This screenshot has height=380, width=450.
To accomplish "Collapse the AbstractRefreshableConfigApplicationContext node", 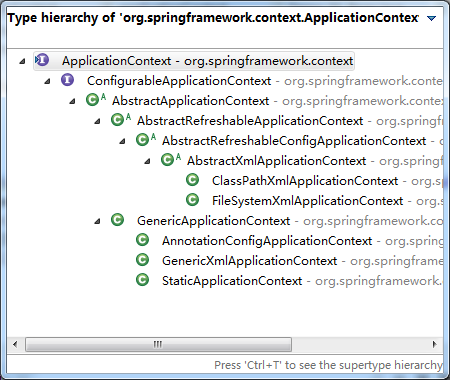I will 122,141.
